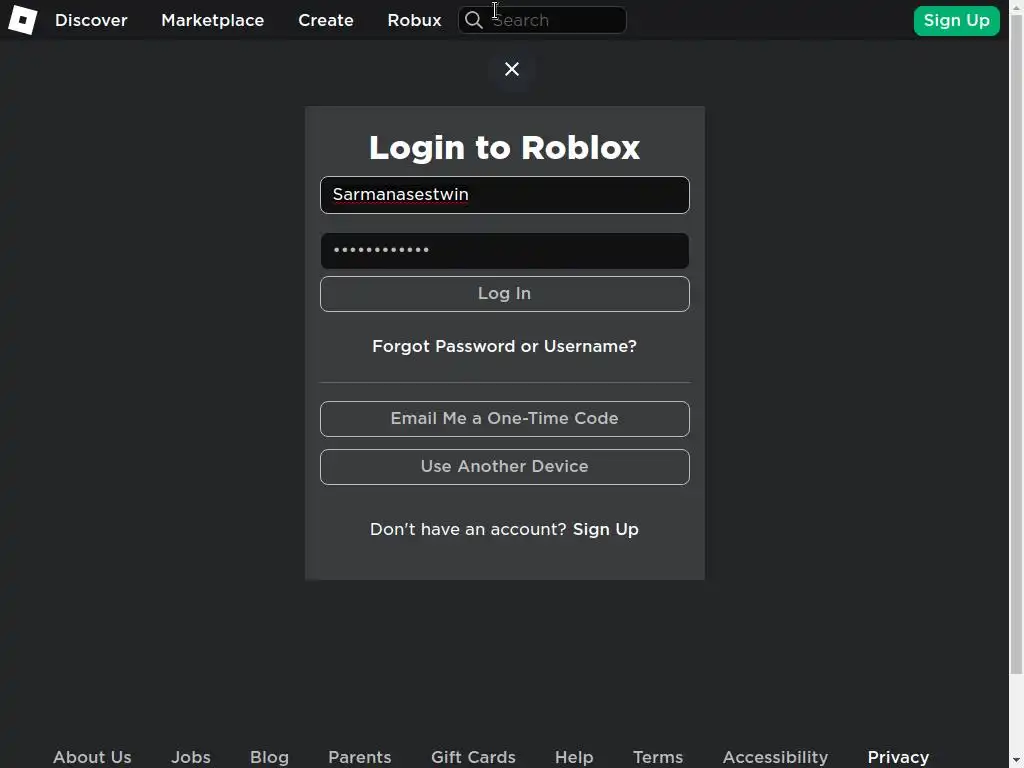Viewport: 1024px width, 768px height.
Task: Click the Roblox logo icon
Action: click(22, 20)
